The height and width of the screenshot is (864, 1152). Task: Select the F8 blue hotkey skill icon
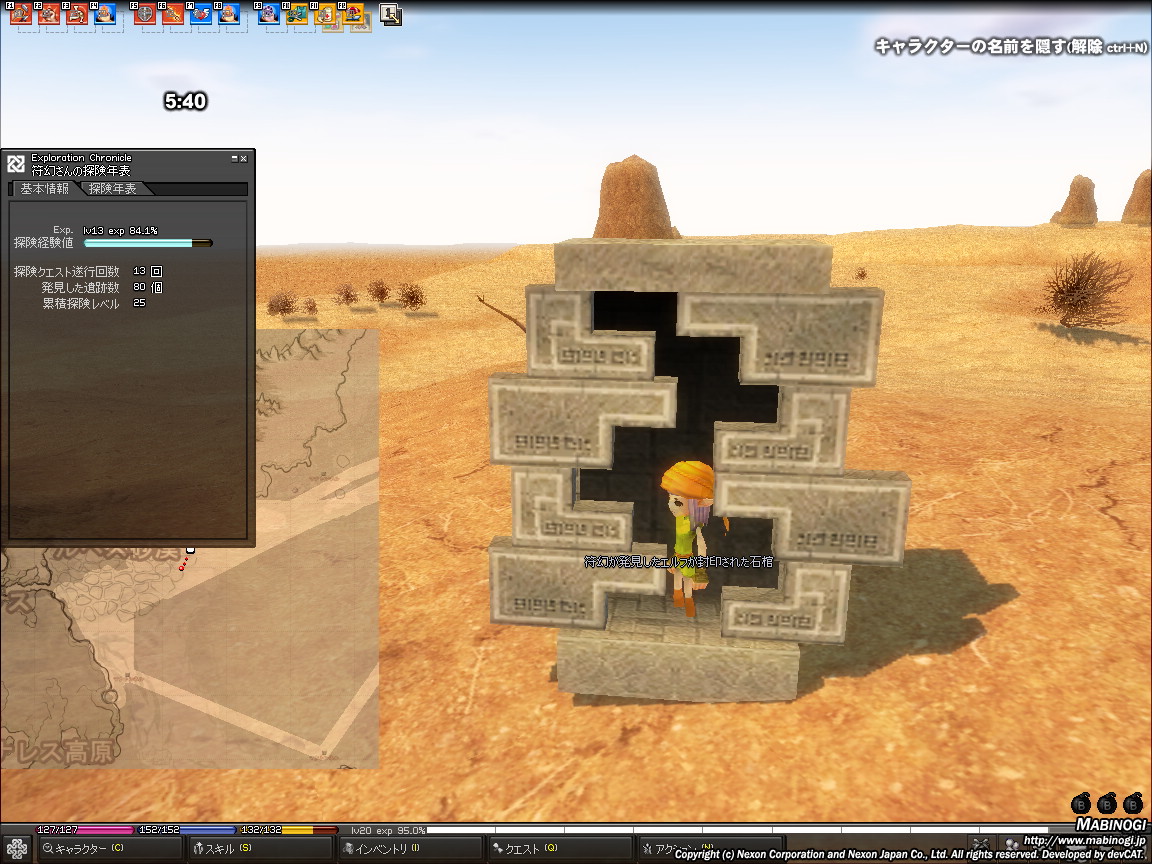pyautogui.click(x=228, y=14)
